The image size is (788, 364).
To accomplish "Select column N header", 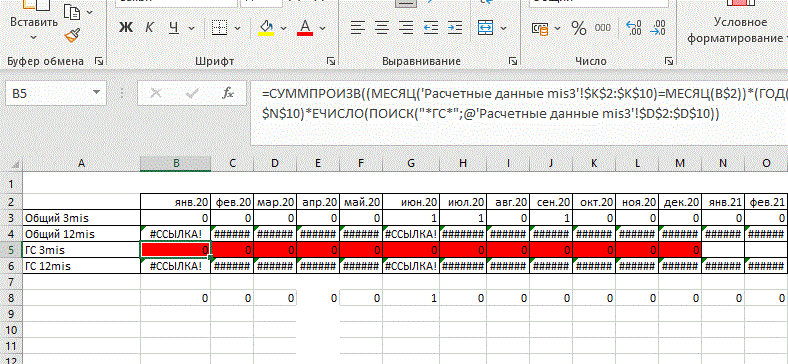I will 723,162.
